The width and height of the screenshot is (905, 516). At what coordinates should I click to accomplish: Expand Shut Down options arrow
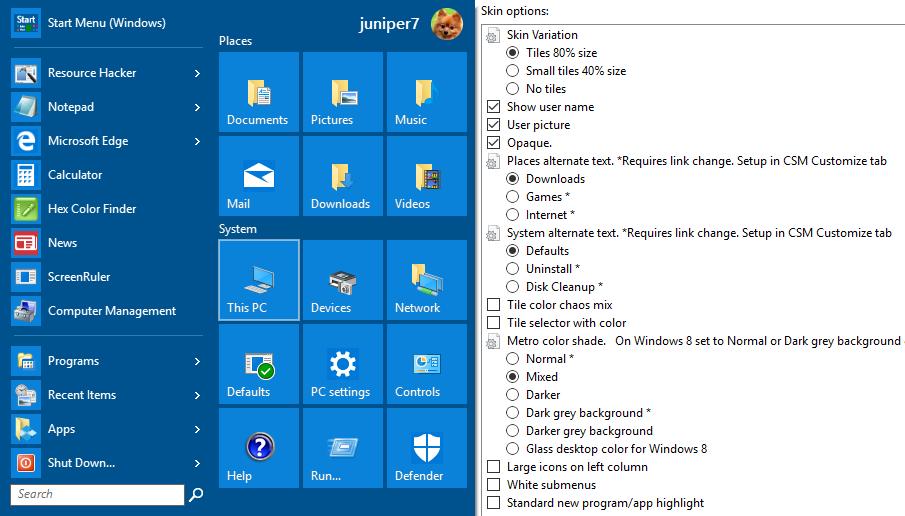click(197, 463)
